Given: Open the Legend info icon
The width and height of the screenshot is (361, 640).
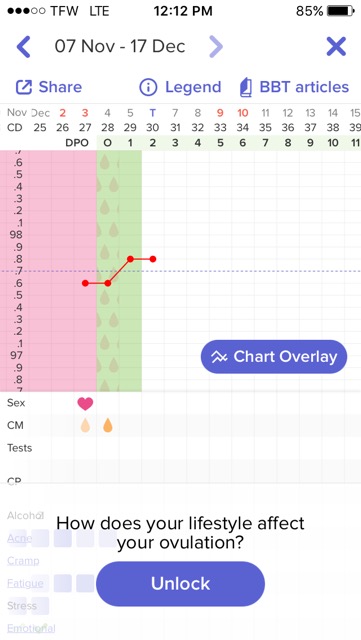Looking at the screenshot, I should click(148, 87).
